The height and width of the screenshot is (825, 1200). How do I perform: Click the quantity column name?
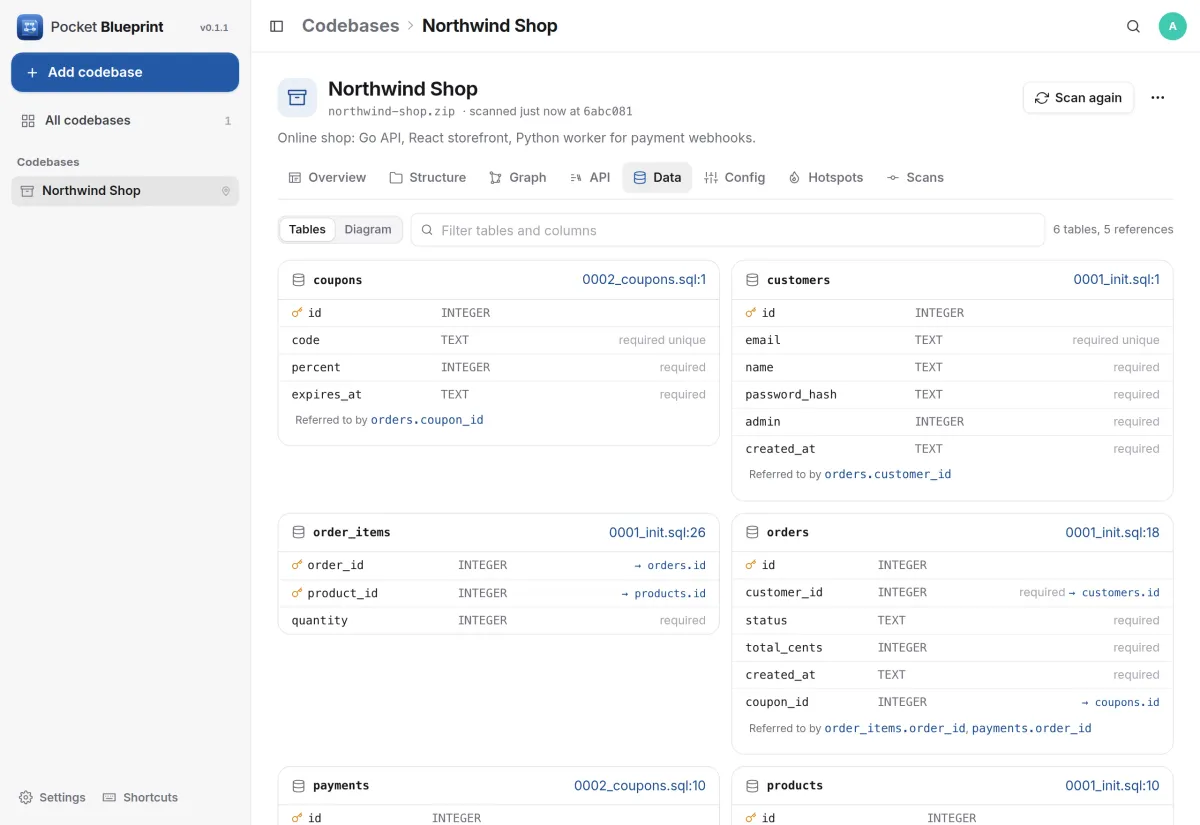(x=320, y=621)
